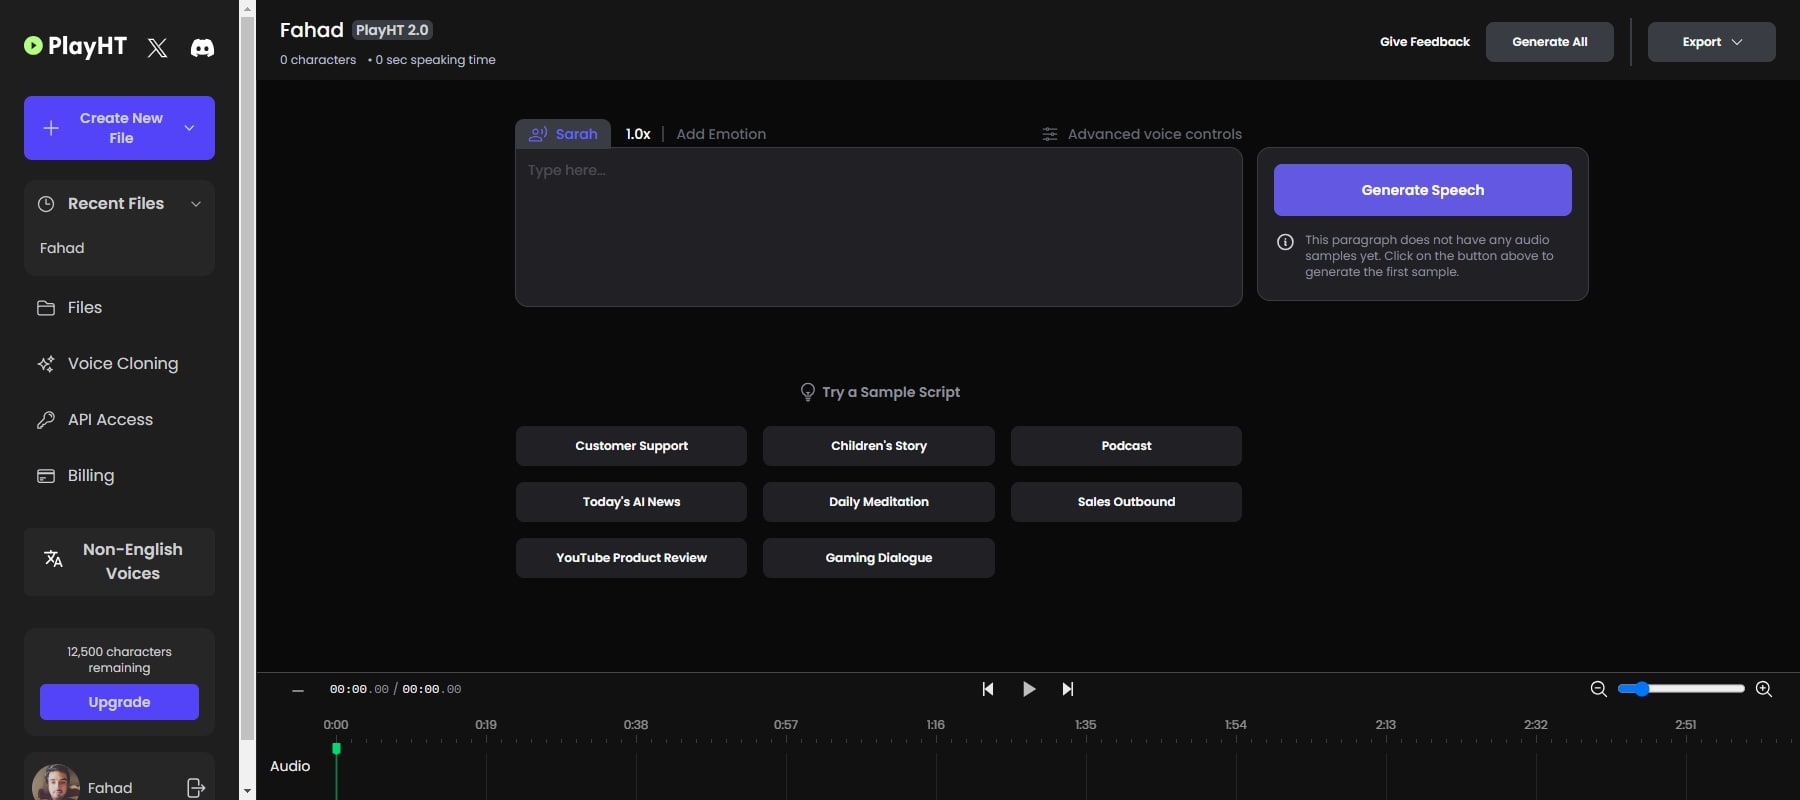Collapse the Recent Files chevron
This screenshot has width=1800, height=800.
pyautogui.click(x=196, y=204)
